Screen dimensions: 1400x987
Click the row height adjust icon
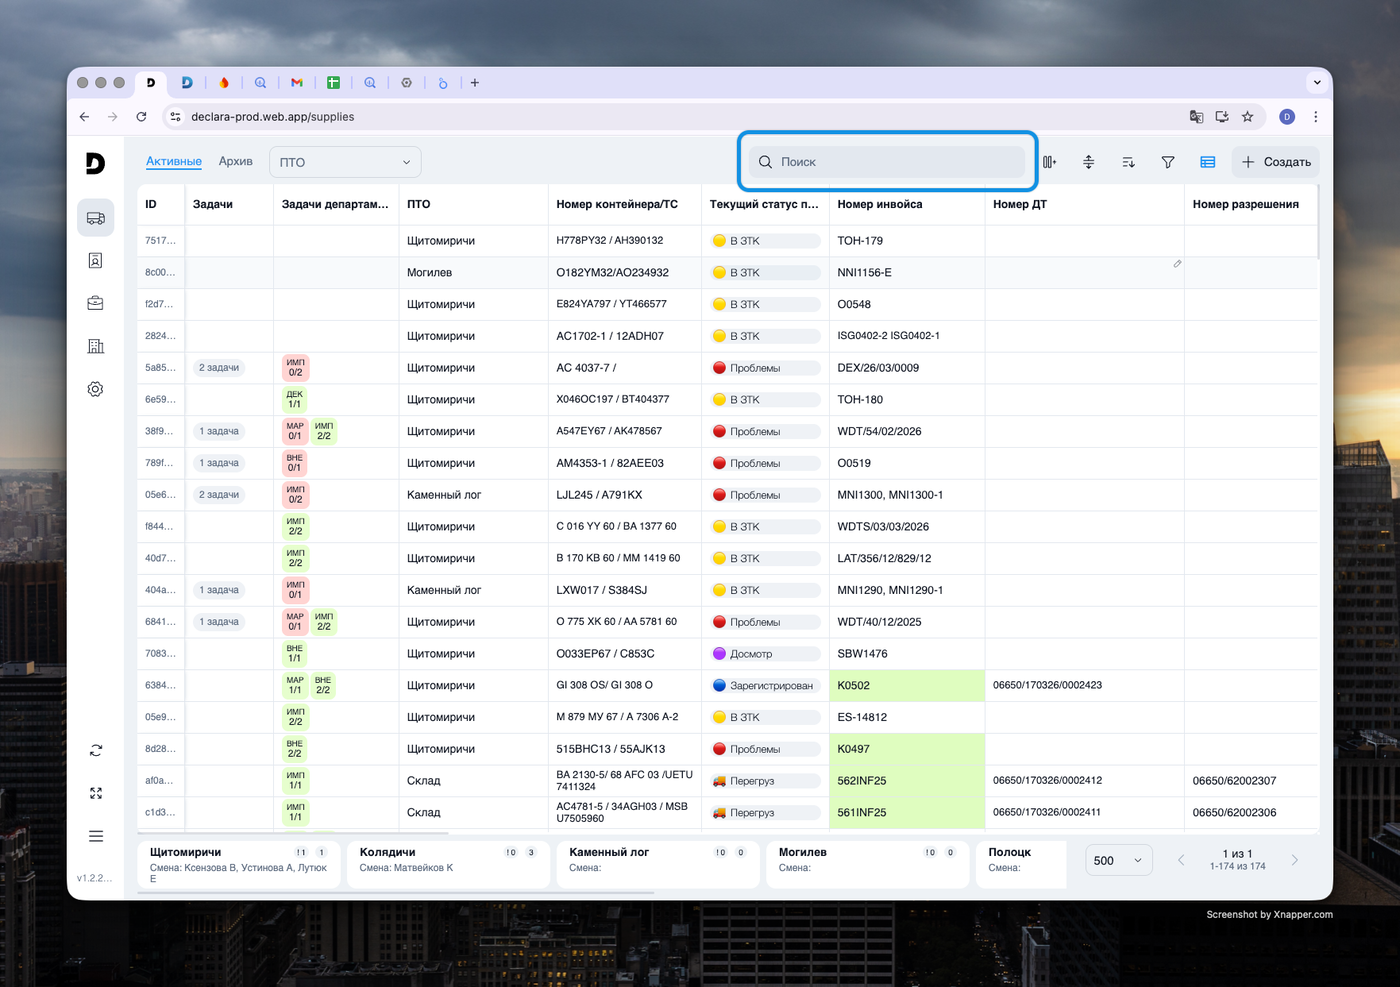(x=1089, y=162)
